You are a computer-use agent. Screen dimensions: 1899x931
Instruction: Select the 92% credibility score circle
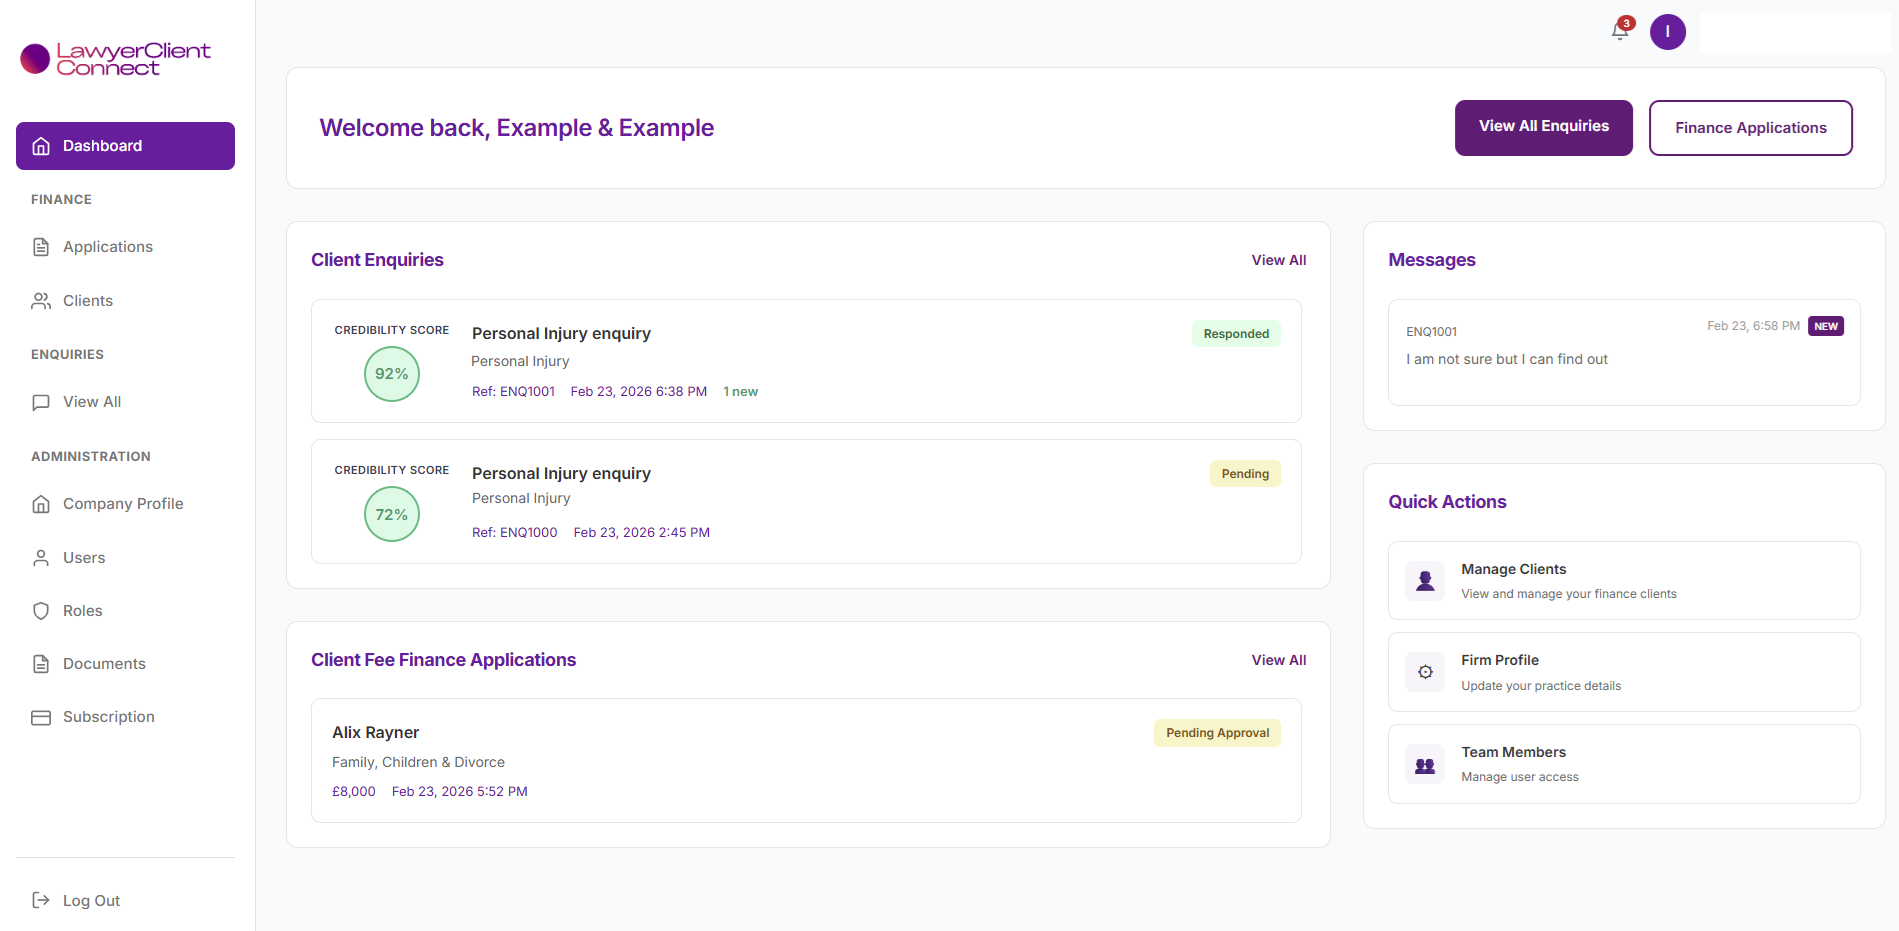(x=391, y=374)
